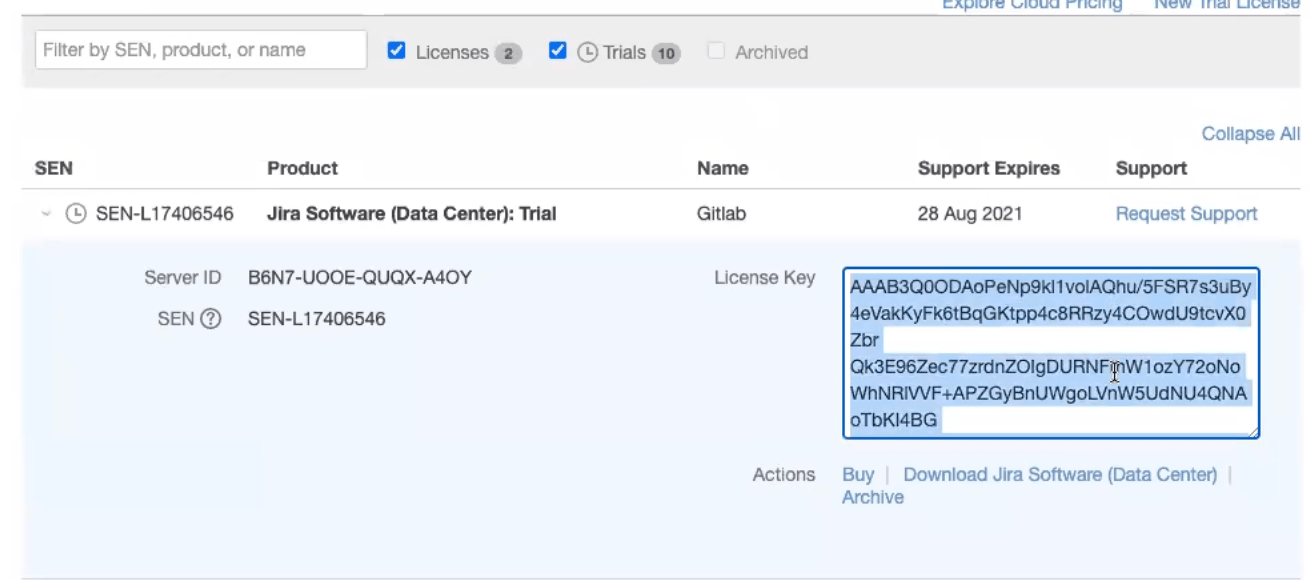Viewport: 1310px width, 580px height.
Task: Archive the Jira Software trial license
Action: [872, 496]
